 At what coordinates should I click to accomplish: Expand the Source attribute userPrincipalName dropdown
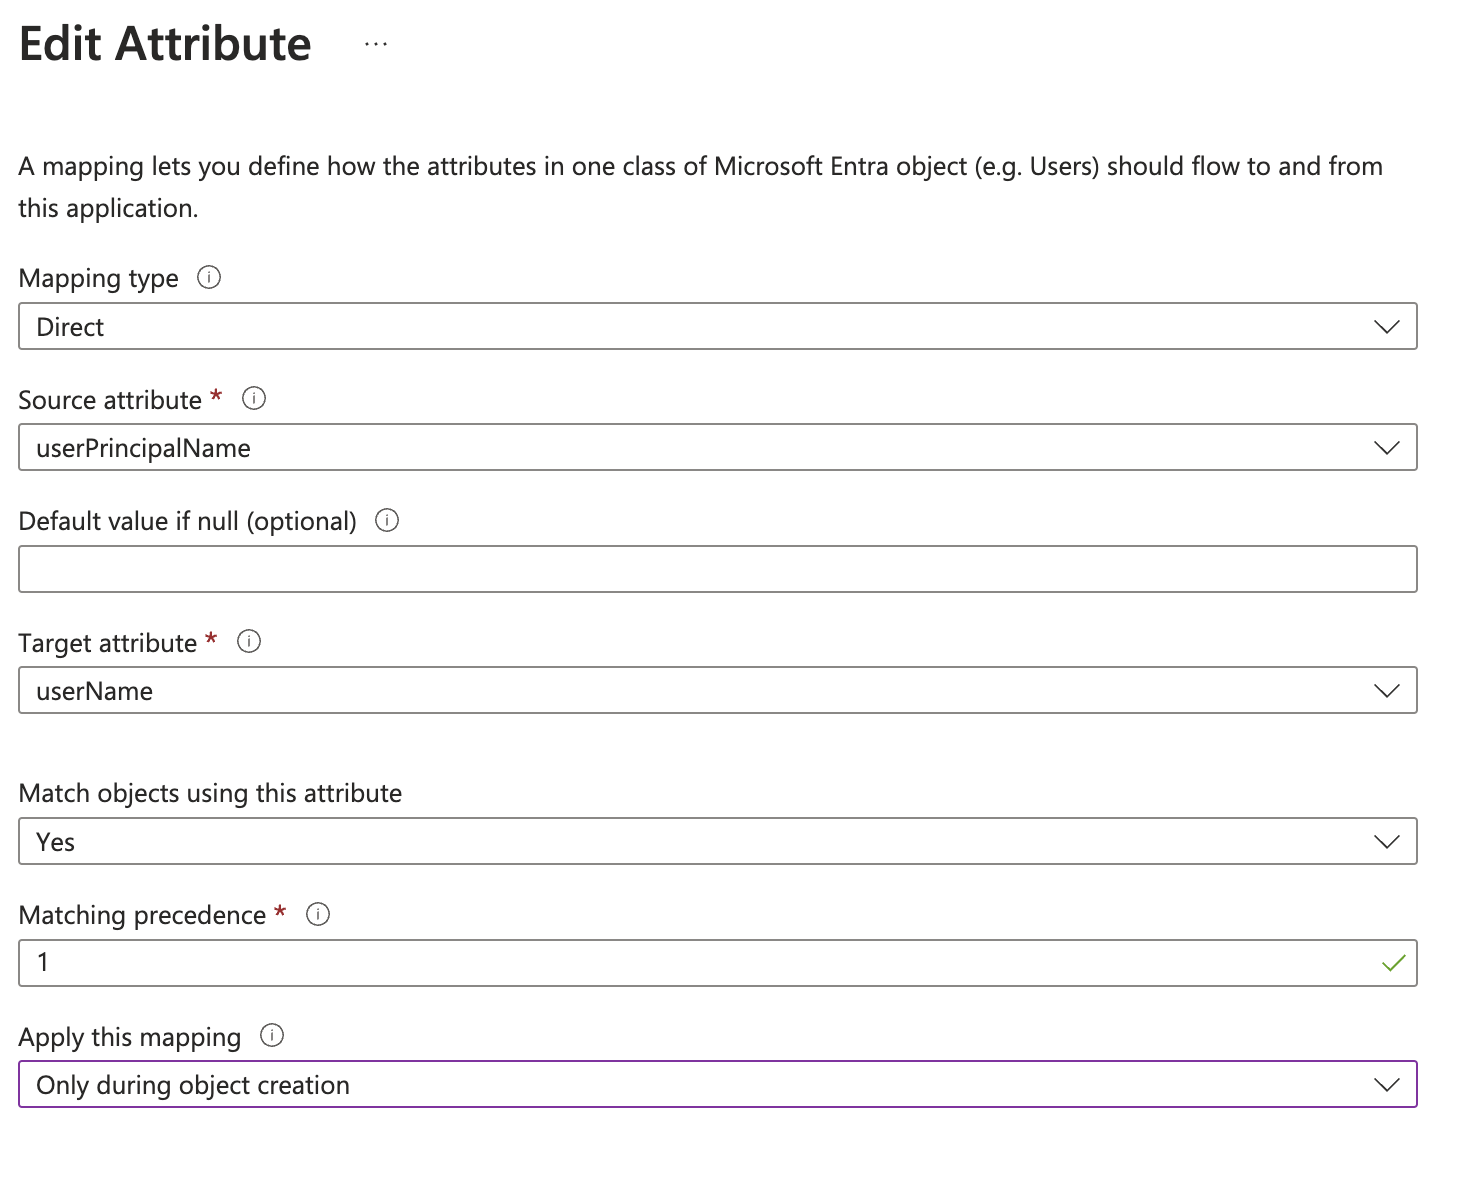[700, 448]
